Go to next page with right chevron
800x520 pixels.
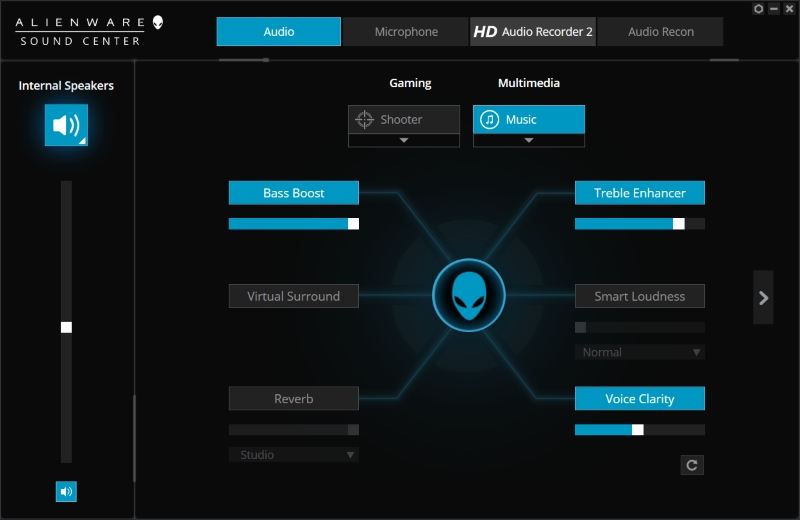(x=763, y=297)
